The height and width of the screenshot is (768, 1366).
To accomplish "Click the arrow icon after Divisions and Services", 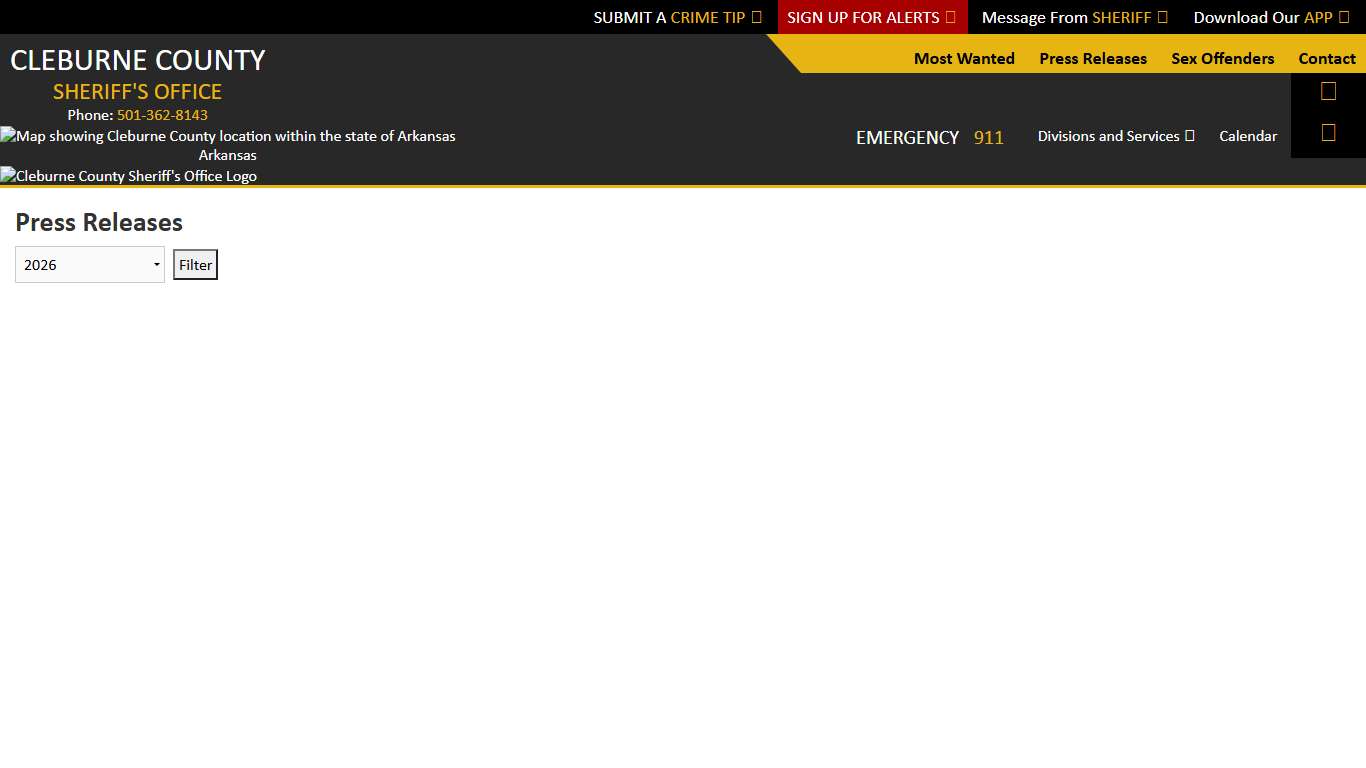I will pyautogui.click(x=1190, y=136).
